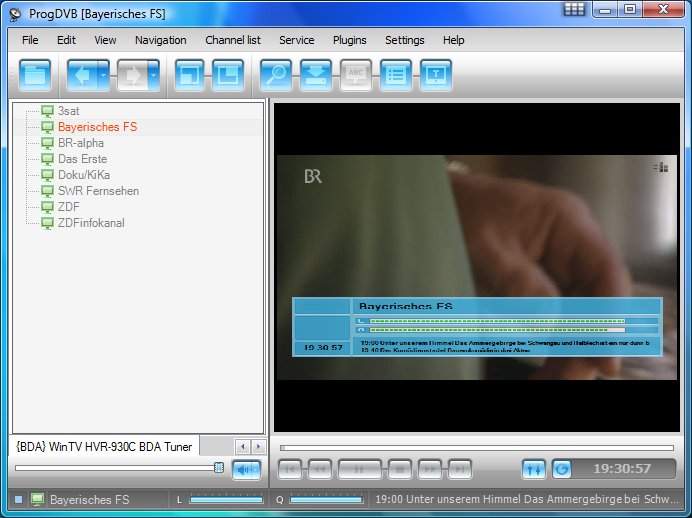Open dropdown arrow beside right arrow button
This screenshot has height=518, width=692.
(x=154, y=75)
